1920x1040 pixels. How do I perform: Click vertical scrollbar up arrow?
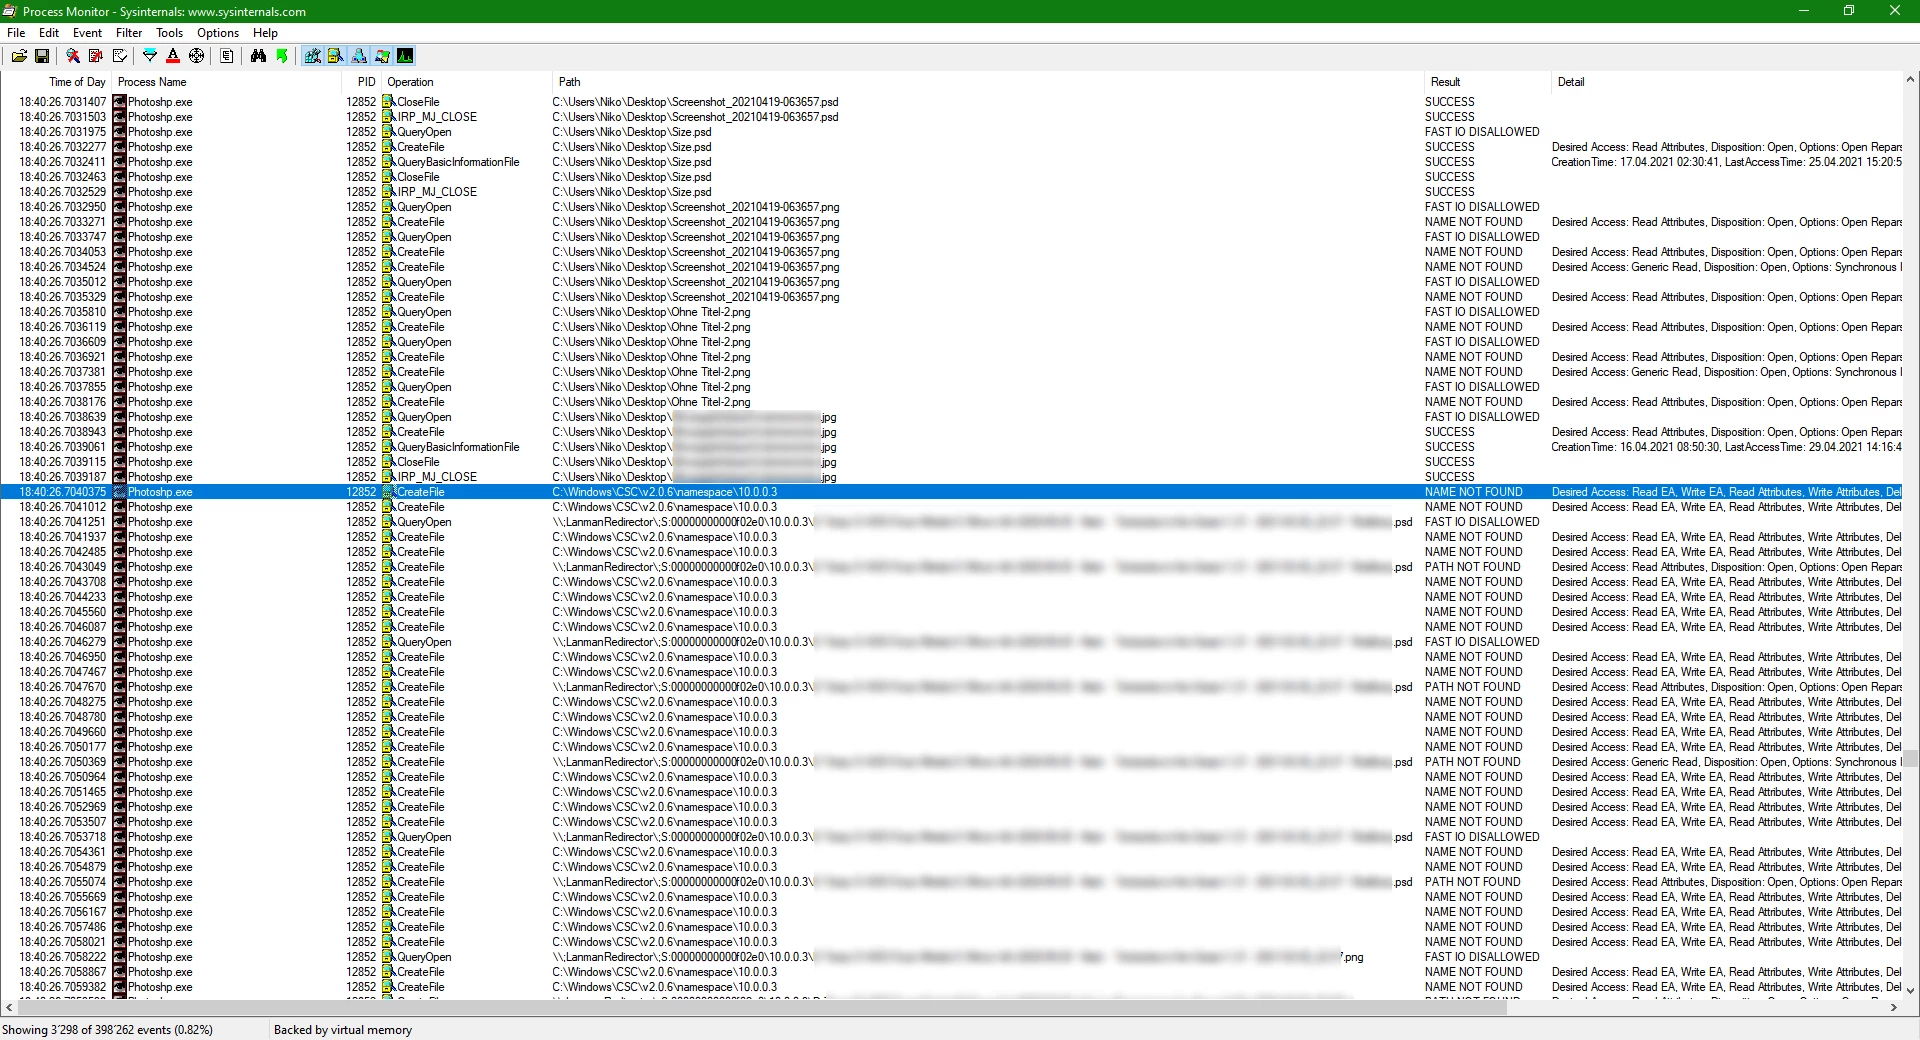coord(1911,80)
